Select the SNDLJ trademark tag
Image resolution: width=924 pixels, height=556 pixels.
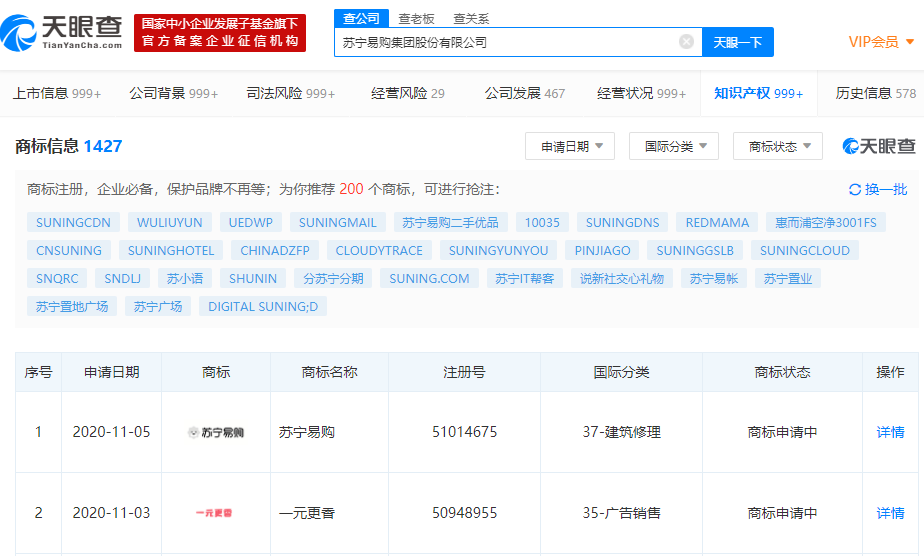coord(123,279)
